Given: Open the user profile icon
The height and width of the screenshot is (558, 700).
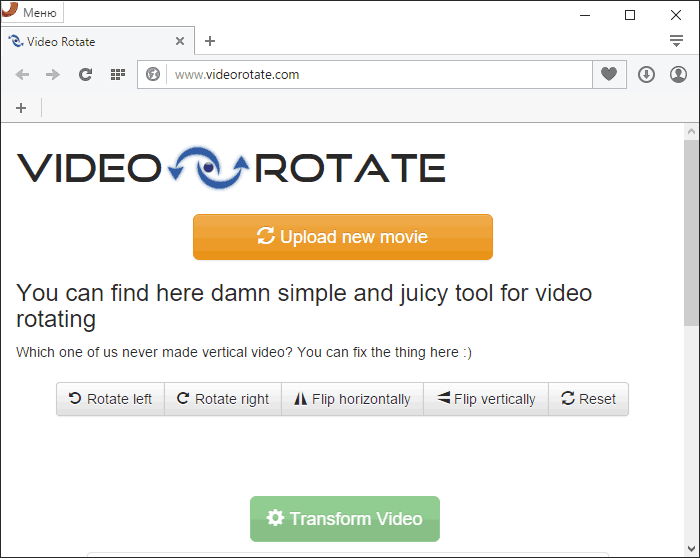Looking at the screenshot, I should pos(678,75).
